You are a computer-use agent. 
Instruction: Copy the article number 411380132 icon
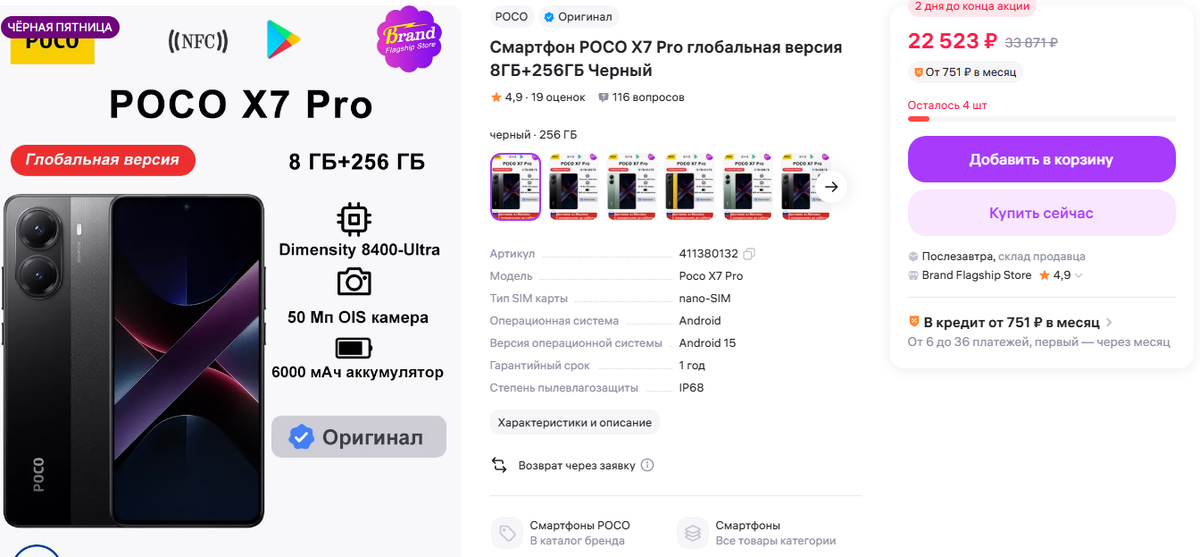(x=750, y=254)
